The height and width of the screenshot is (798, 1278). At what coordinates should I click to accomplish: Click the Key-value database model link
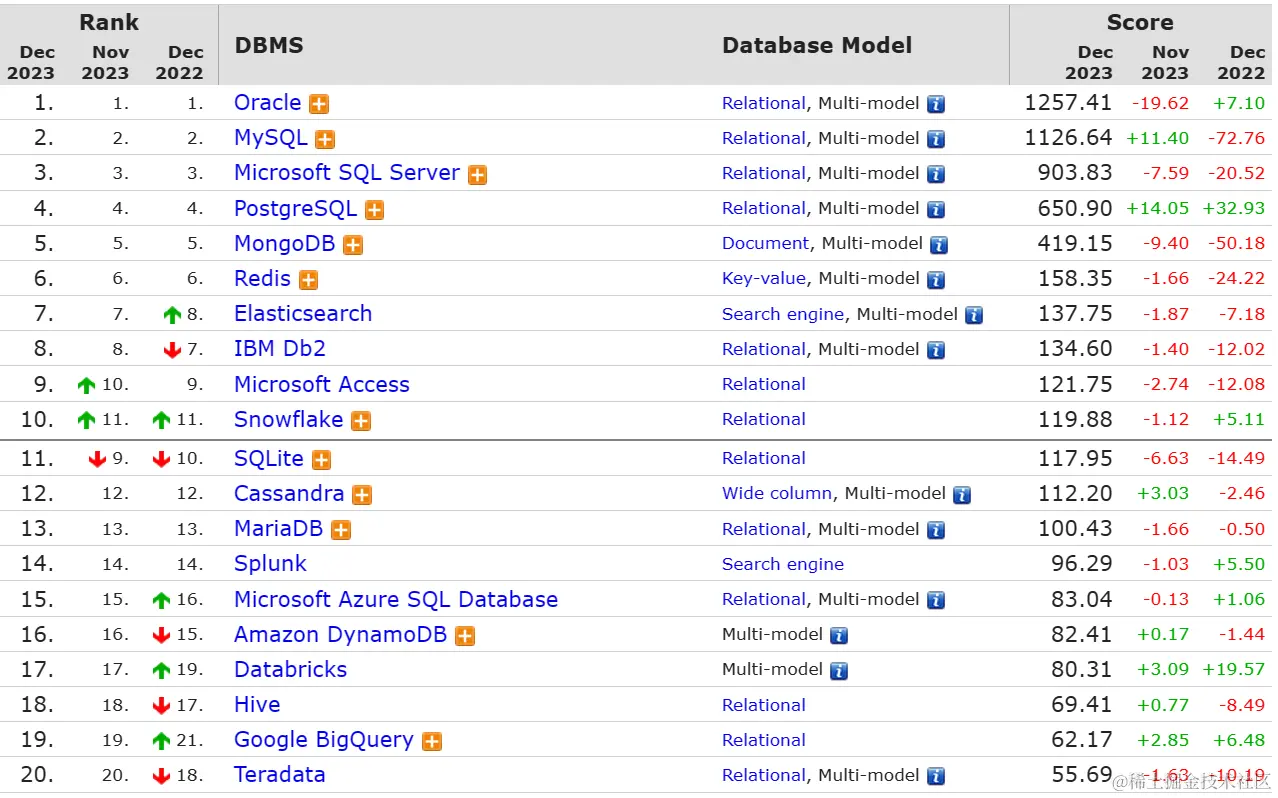(764, 278)
